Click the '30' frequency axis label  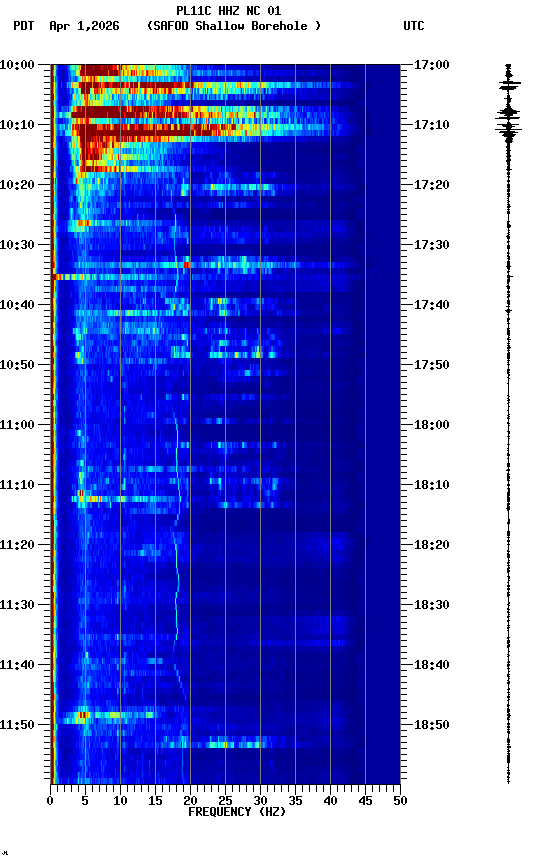click(x=260, y=801)
